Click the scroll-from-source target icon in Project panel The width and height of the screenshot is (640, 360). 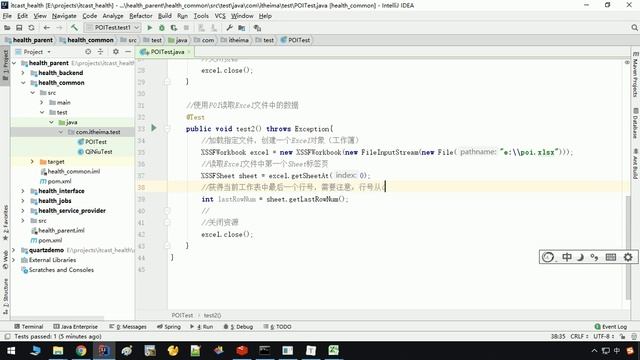click(88, 52)
